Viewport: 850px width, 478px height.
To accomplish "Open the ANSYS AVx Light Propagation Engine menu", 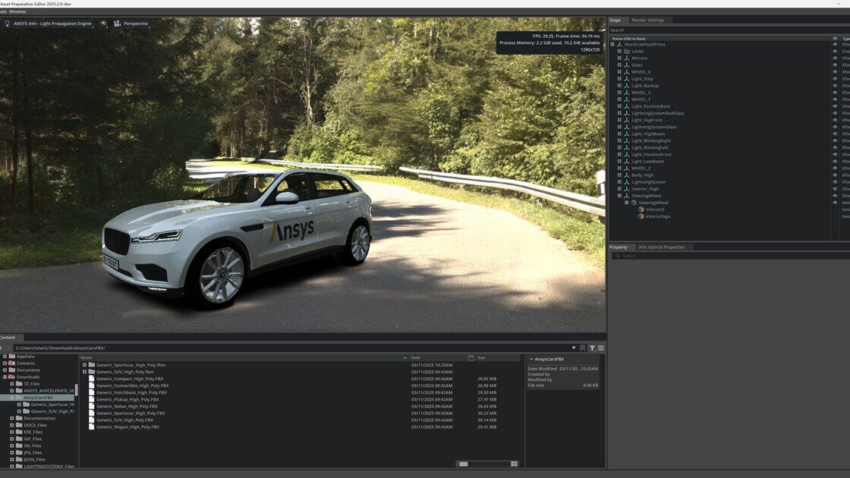I will point(52,24).
